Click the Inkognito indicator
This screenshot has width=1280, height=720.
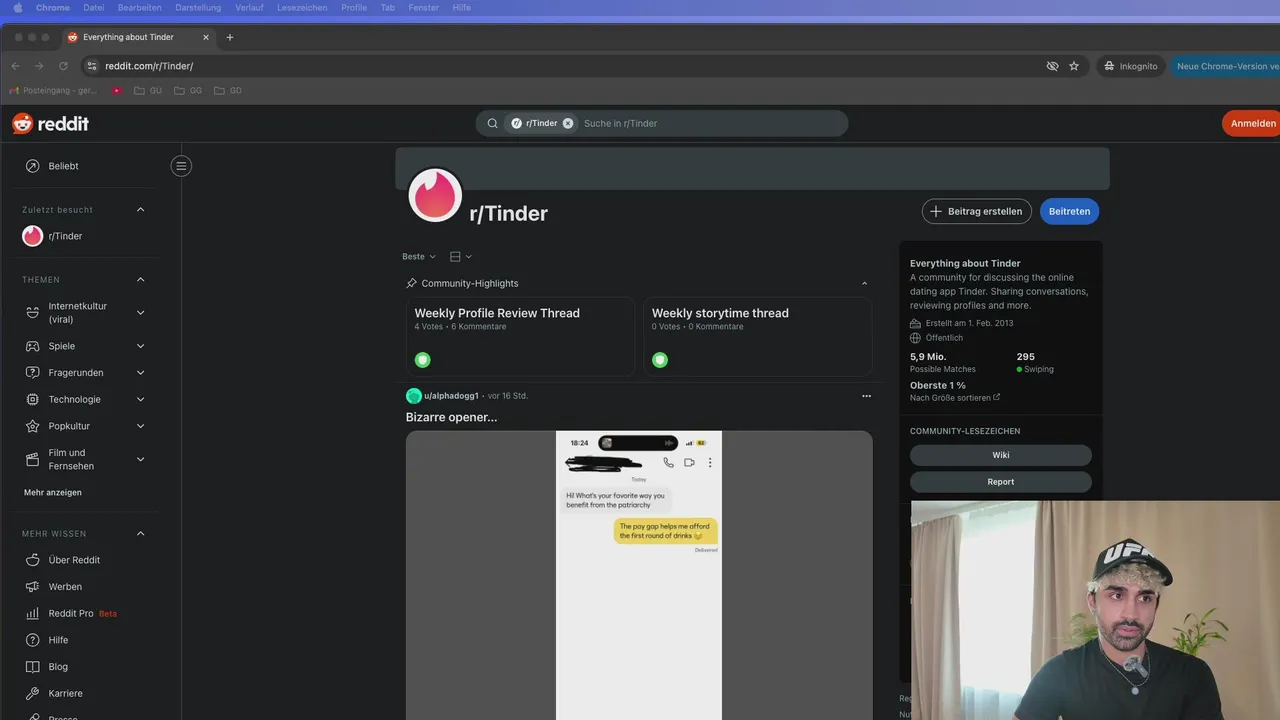click(1131, 66)
